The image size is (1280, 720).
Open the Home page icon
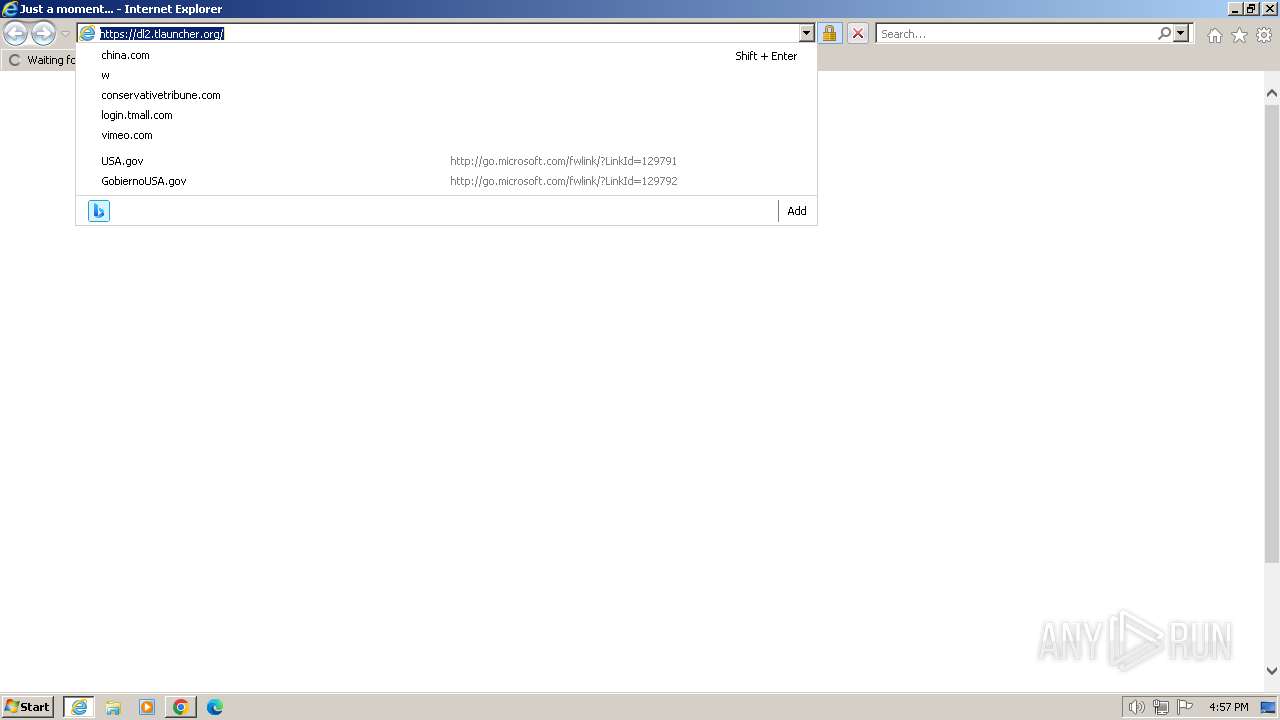[x=1214, y=35]
